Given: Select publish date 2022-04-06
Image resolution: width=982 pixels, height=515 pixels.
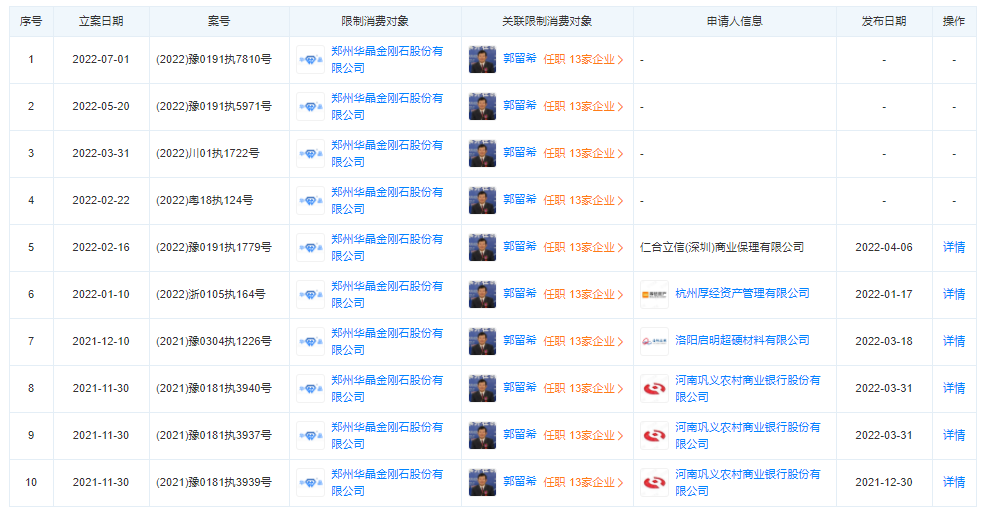Looking at the screenshot, I should tap(884, 247).
